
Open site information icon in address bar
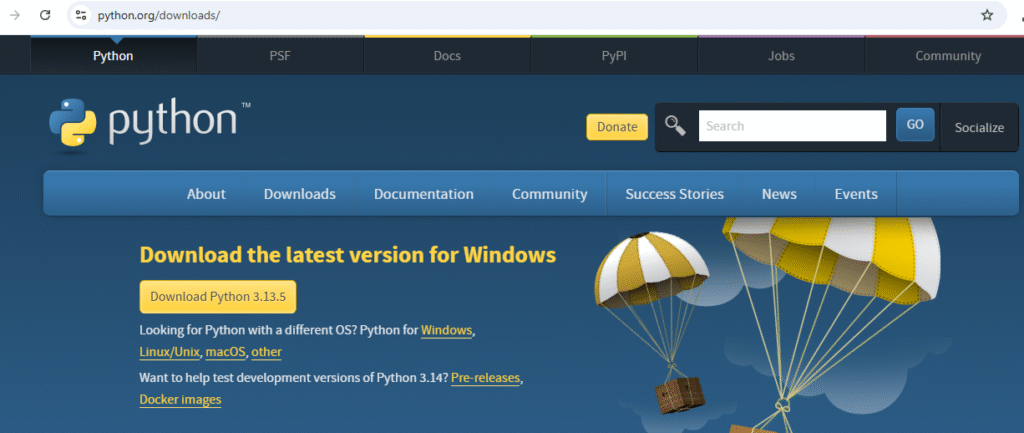80,15
